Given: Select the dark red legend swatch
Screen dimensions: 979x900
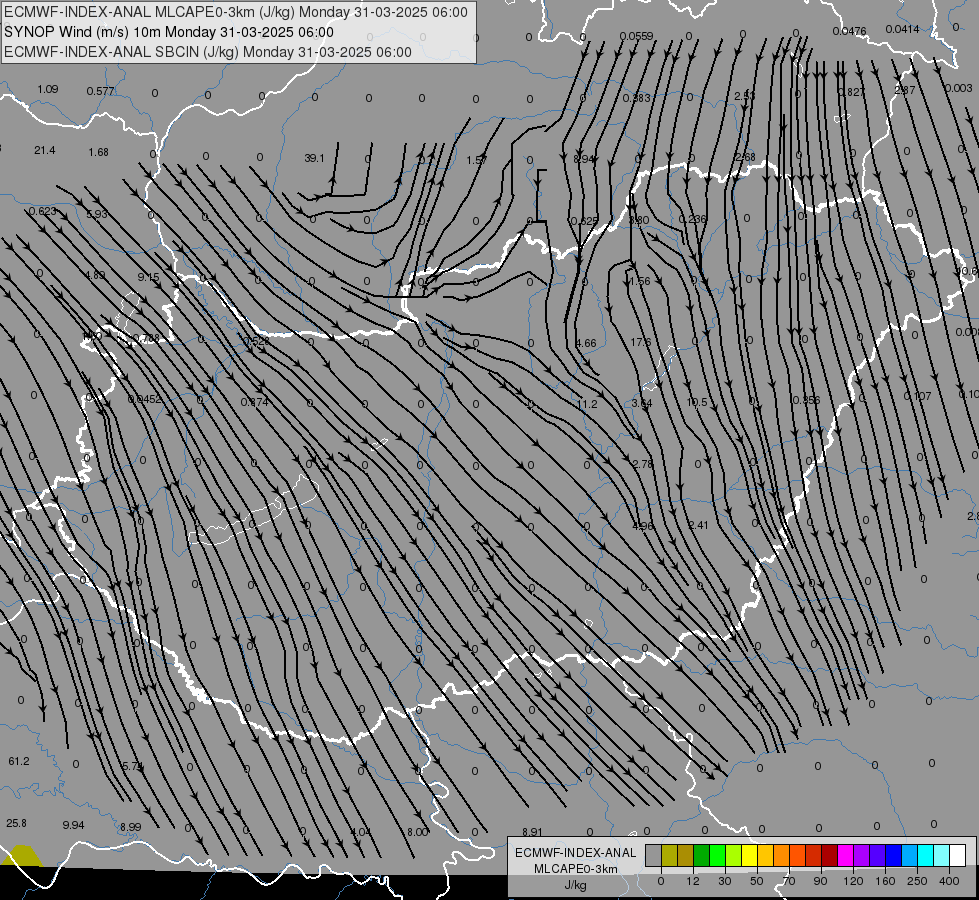Looking at the screenshot, I should point(829,855).
